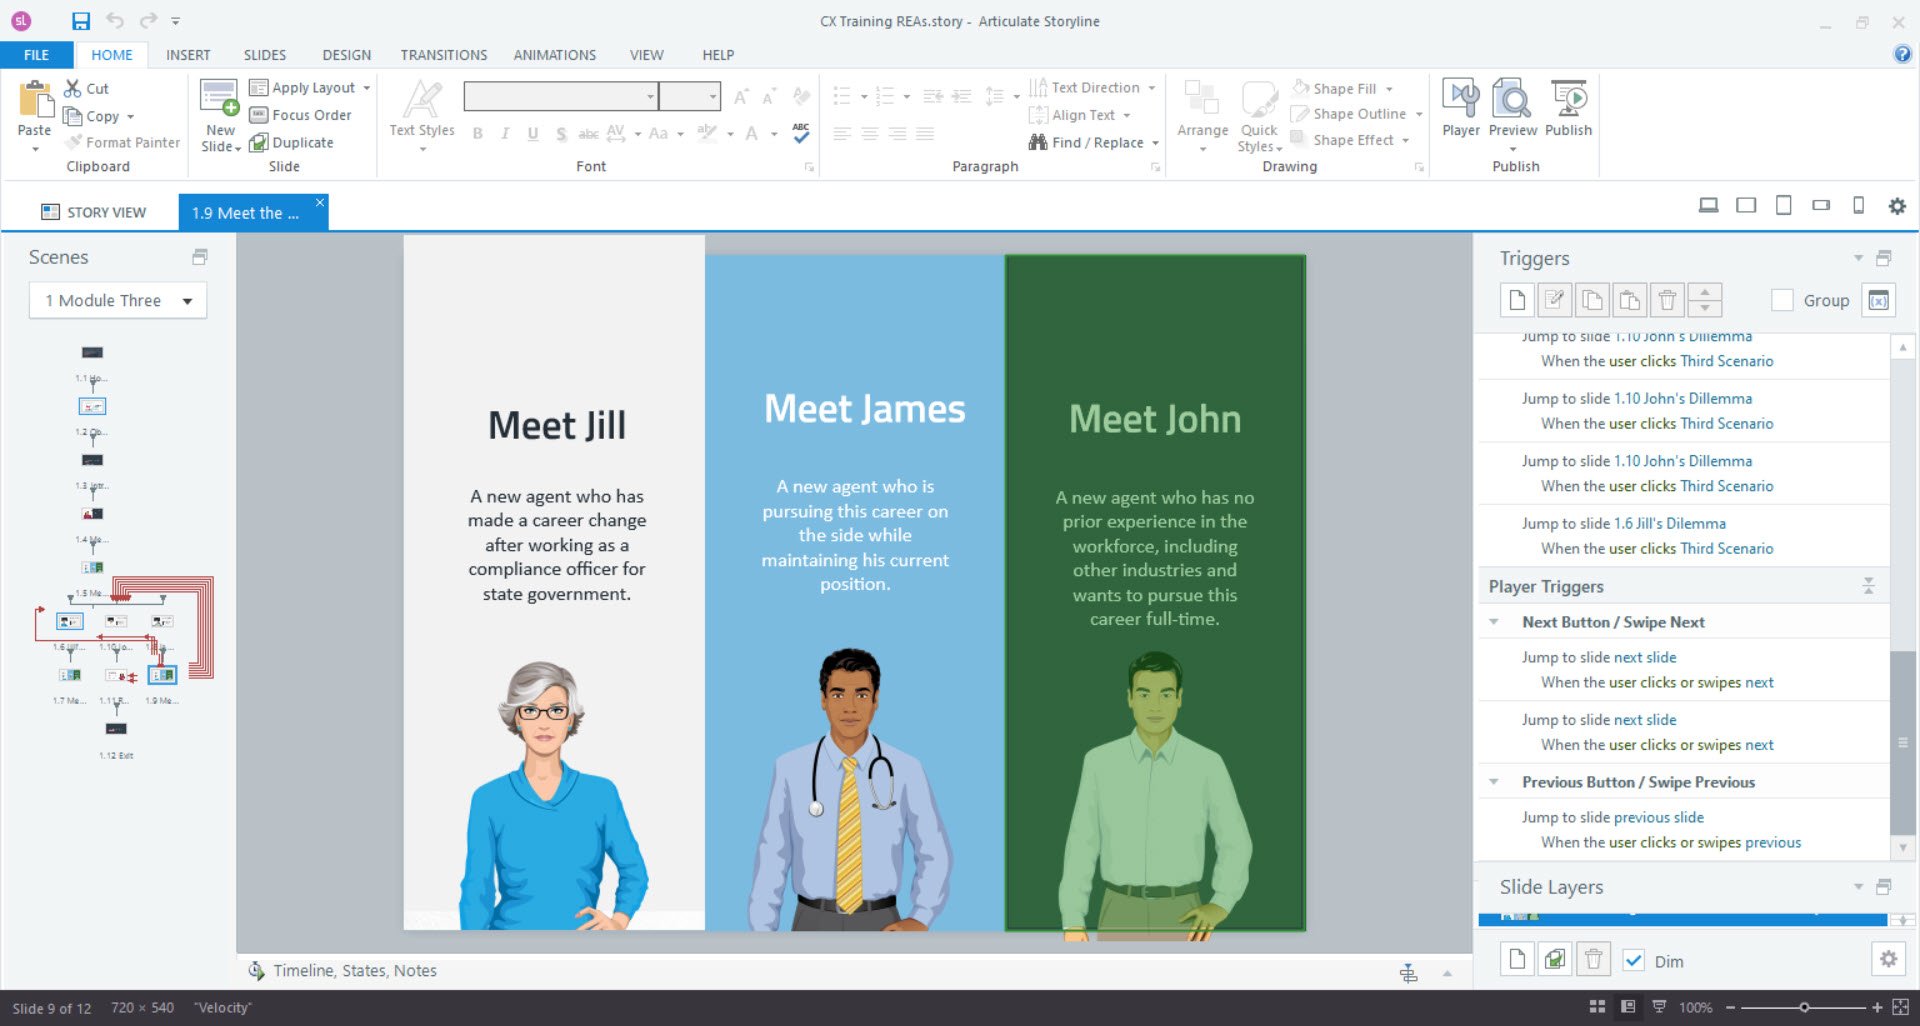The image size is (1920, 1026).
Task: Toggle underline formatting
Action: coord(533,134)
